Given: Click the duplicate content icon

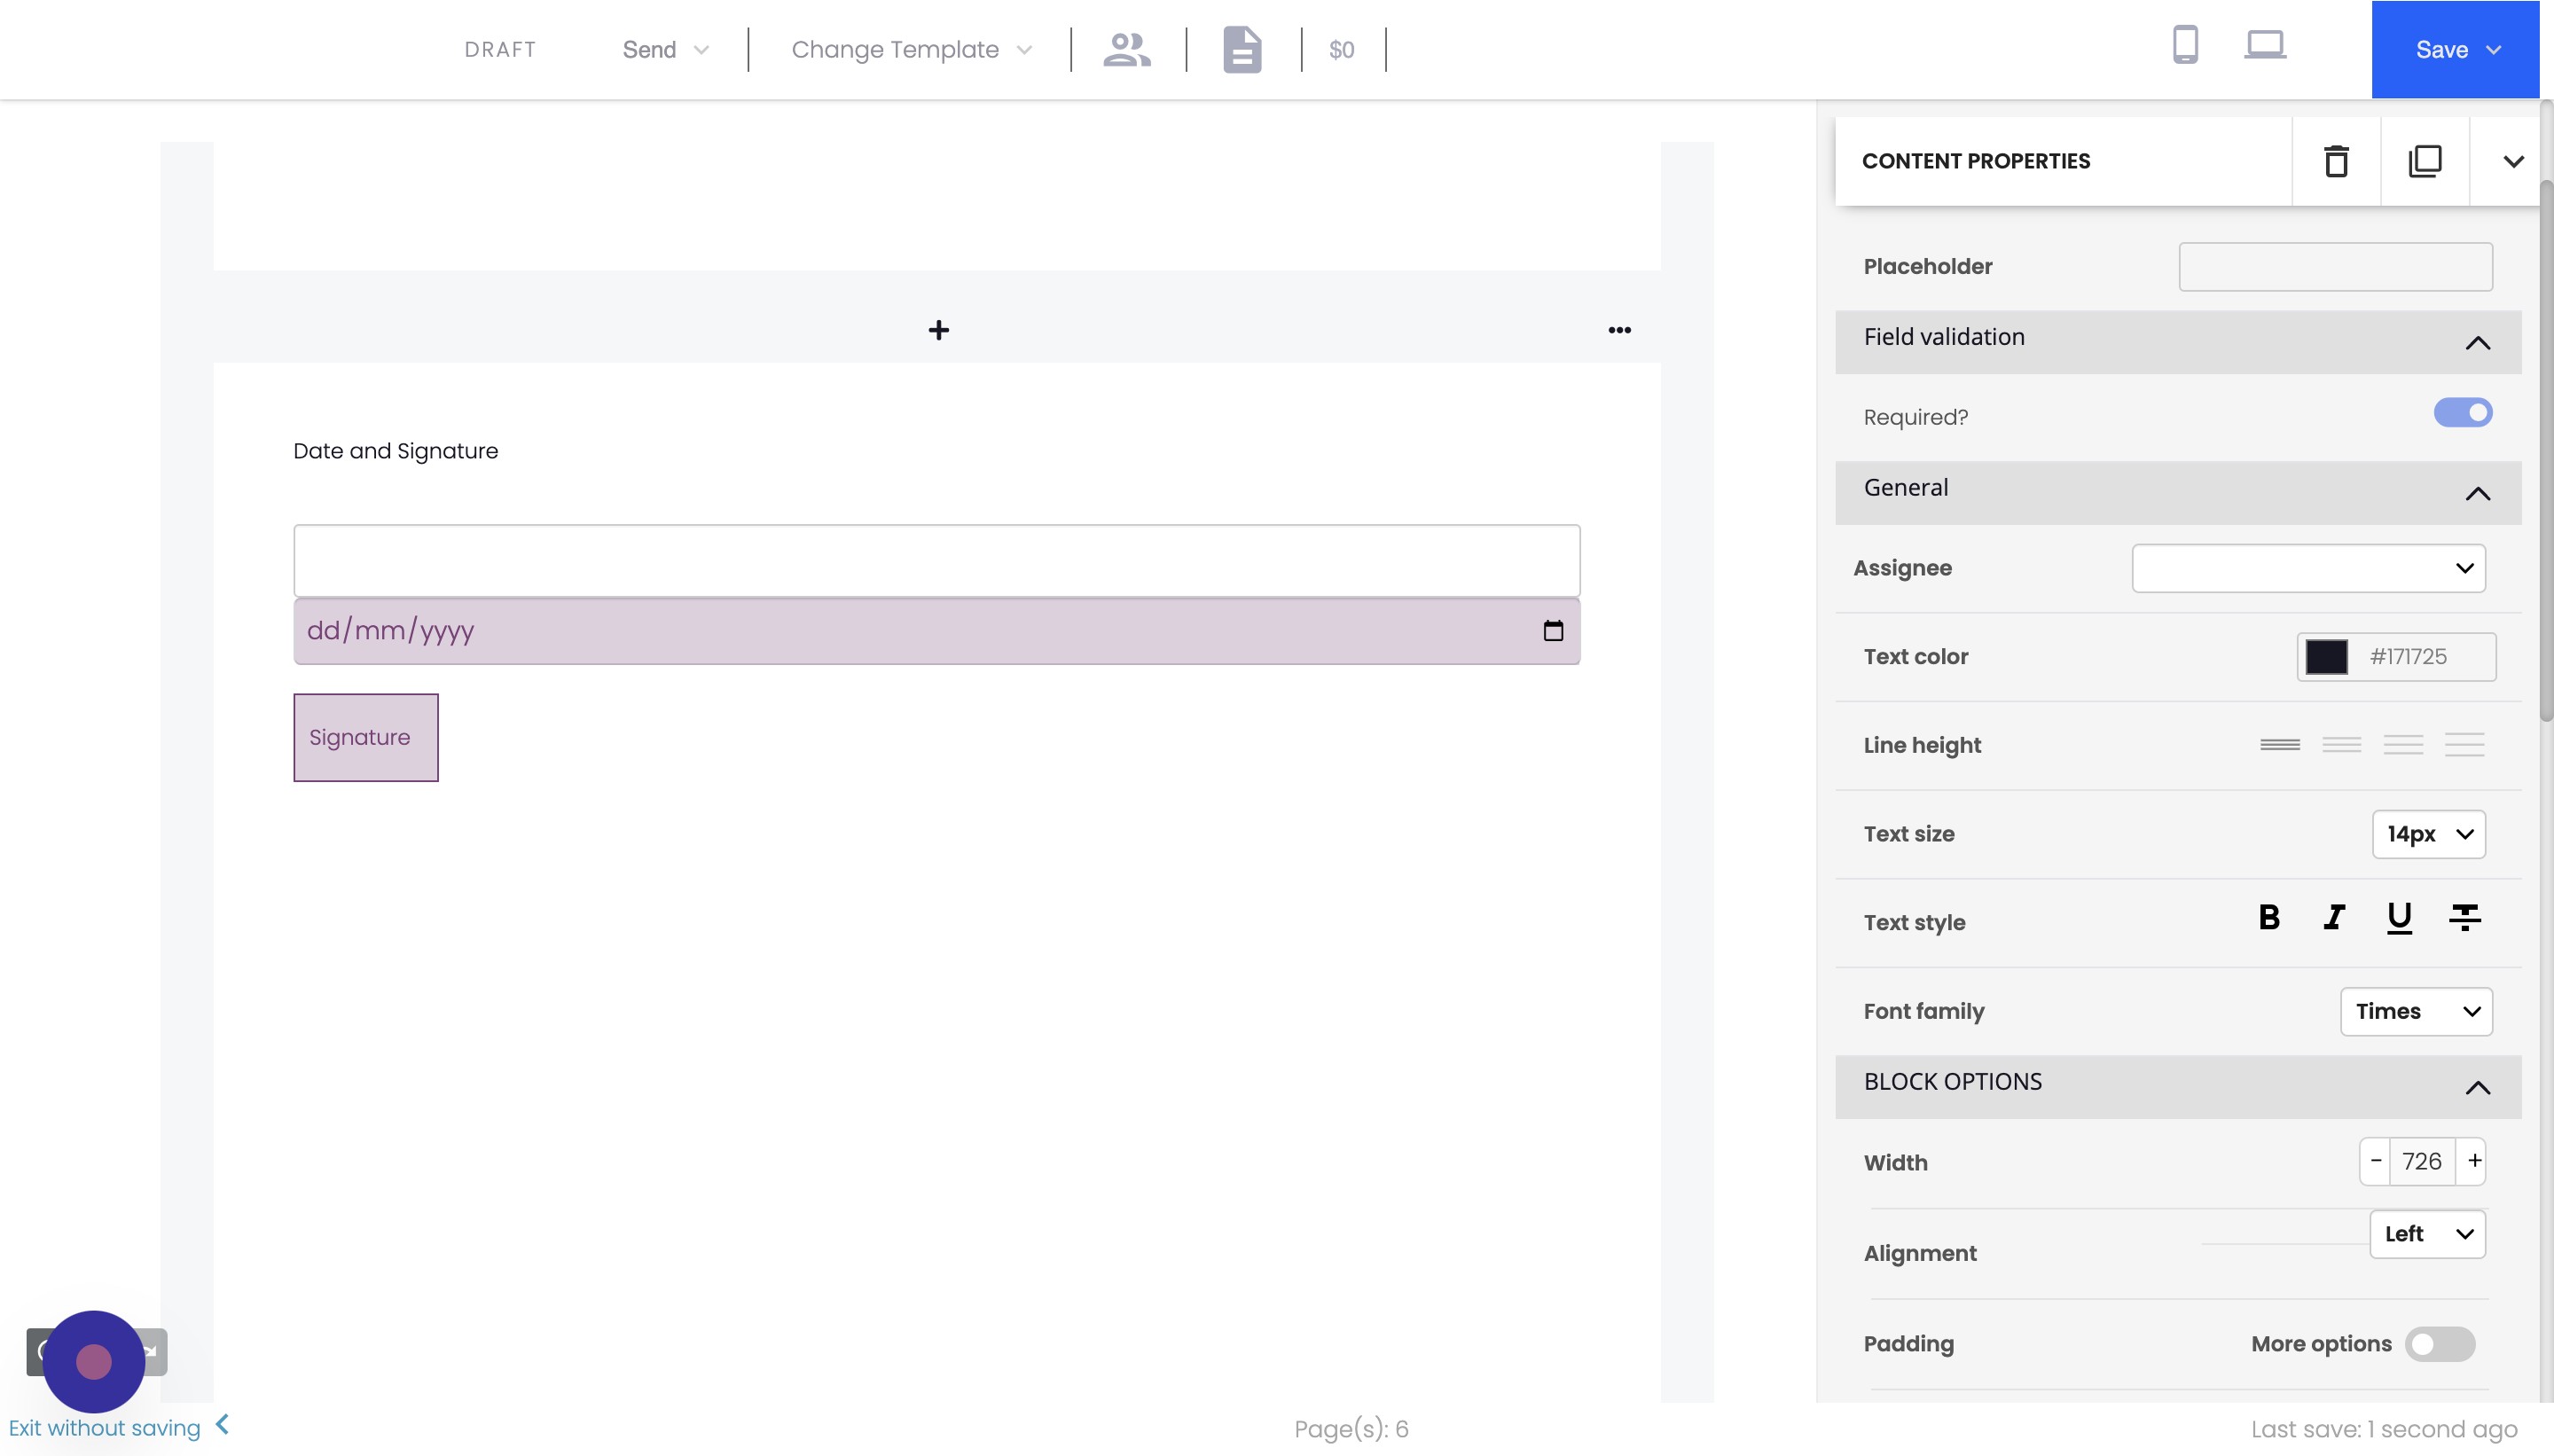Looking at the screenshot, I should (x=2424, y=161).
